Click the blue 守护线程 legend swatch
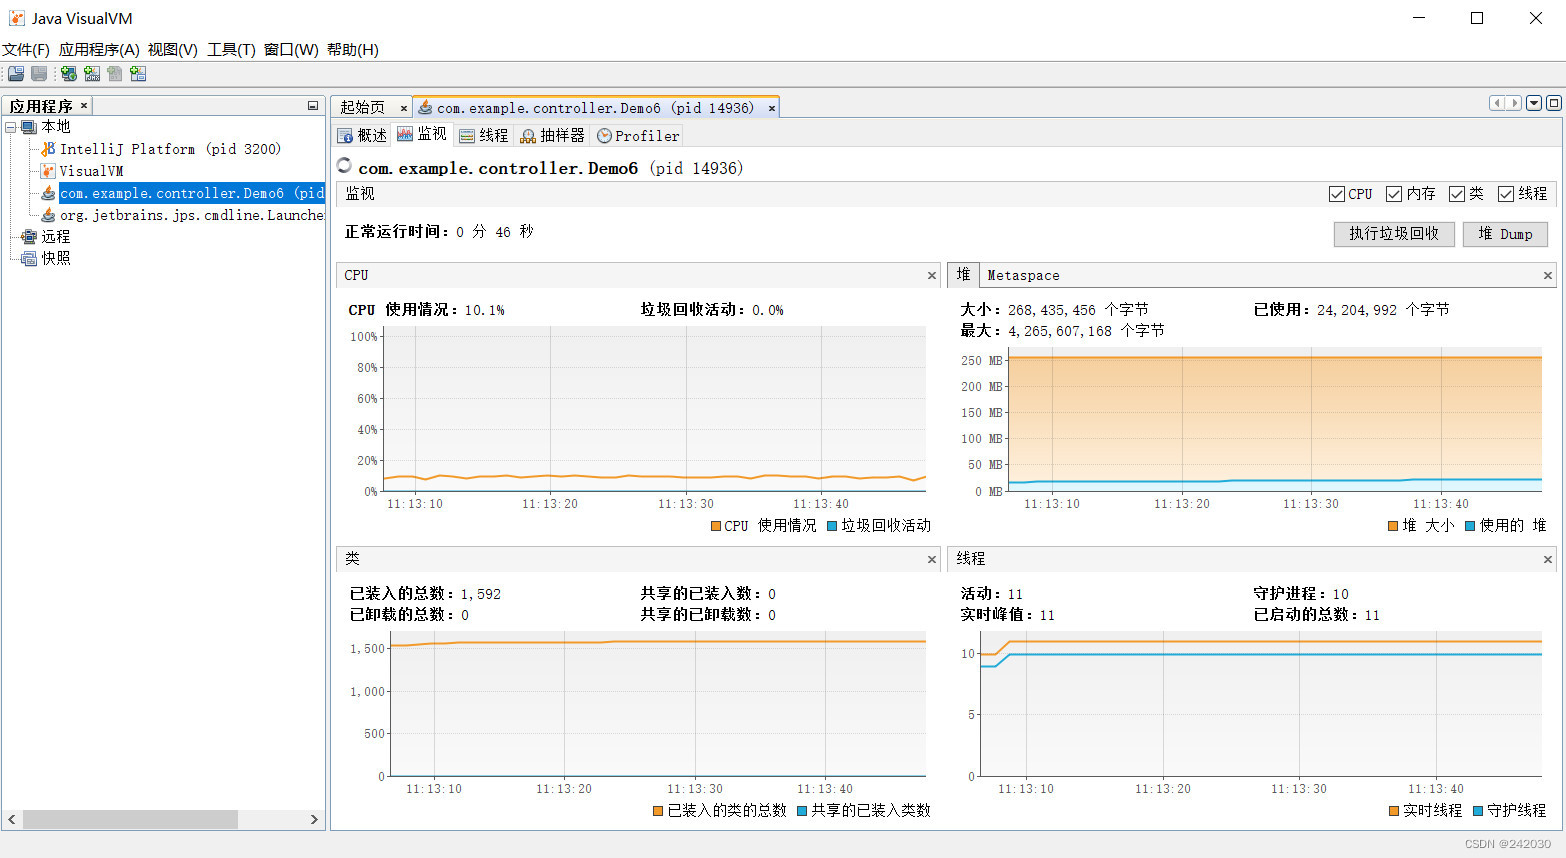 (1478, 811)
